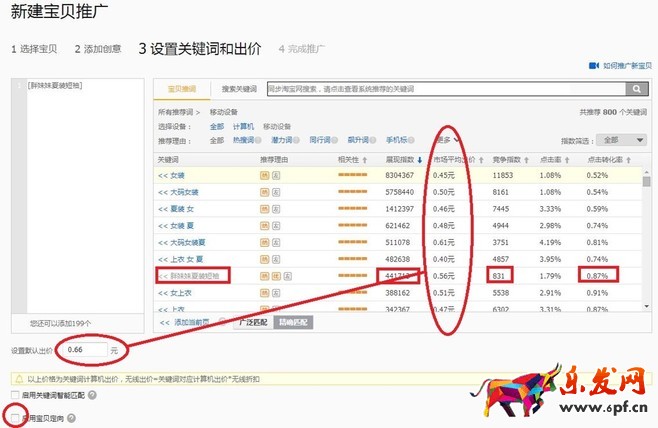The height and width of the screenshot is (428, 658).
Task: Tick the 启用宝贝定向 checkbox
Action: pos(13,415)
